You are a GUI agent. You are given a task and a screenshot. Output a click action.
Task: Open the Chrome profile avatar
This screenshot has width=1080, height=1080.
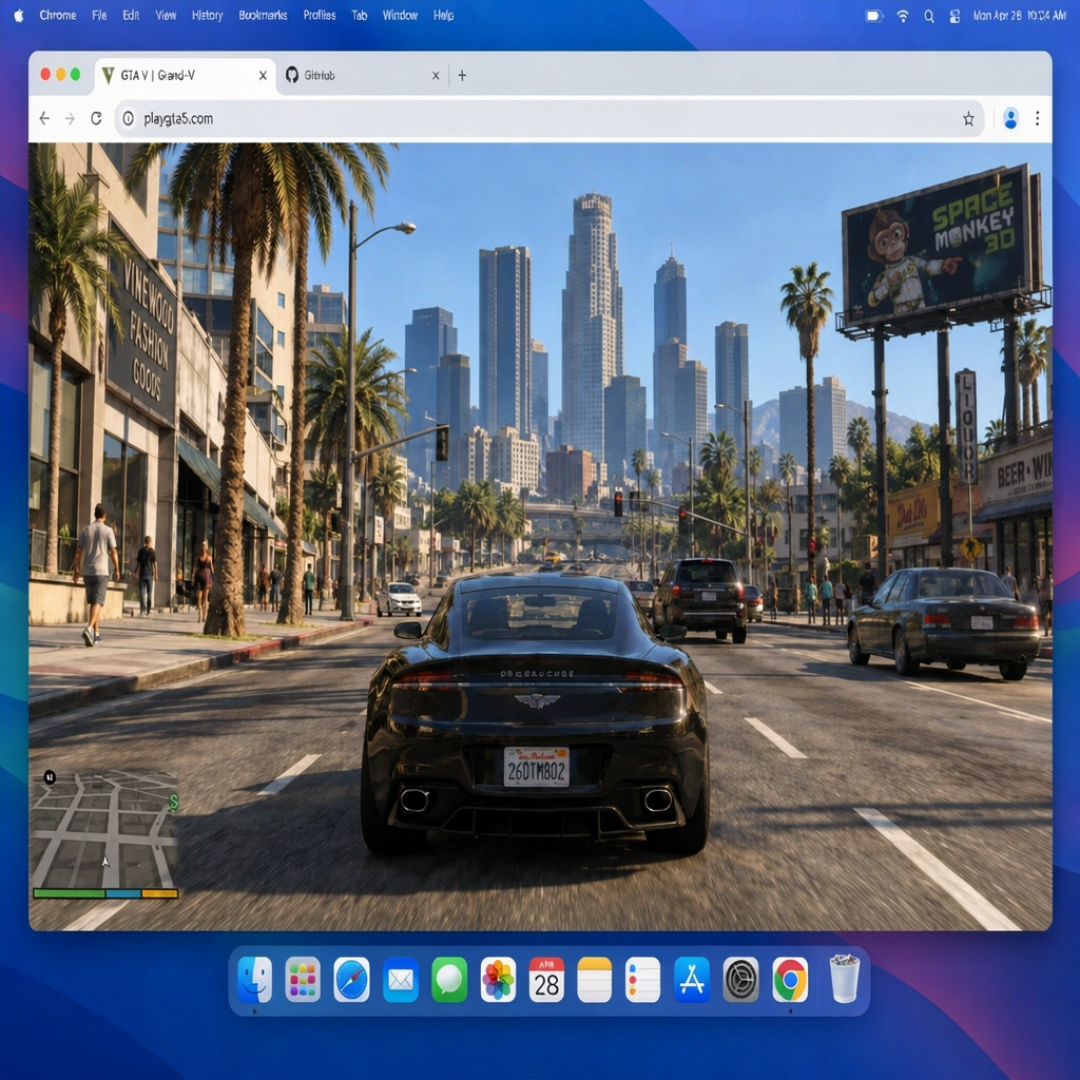1010,118
